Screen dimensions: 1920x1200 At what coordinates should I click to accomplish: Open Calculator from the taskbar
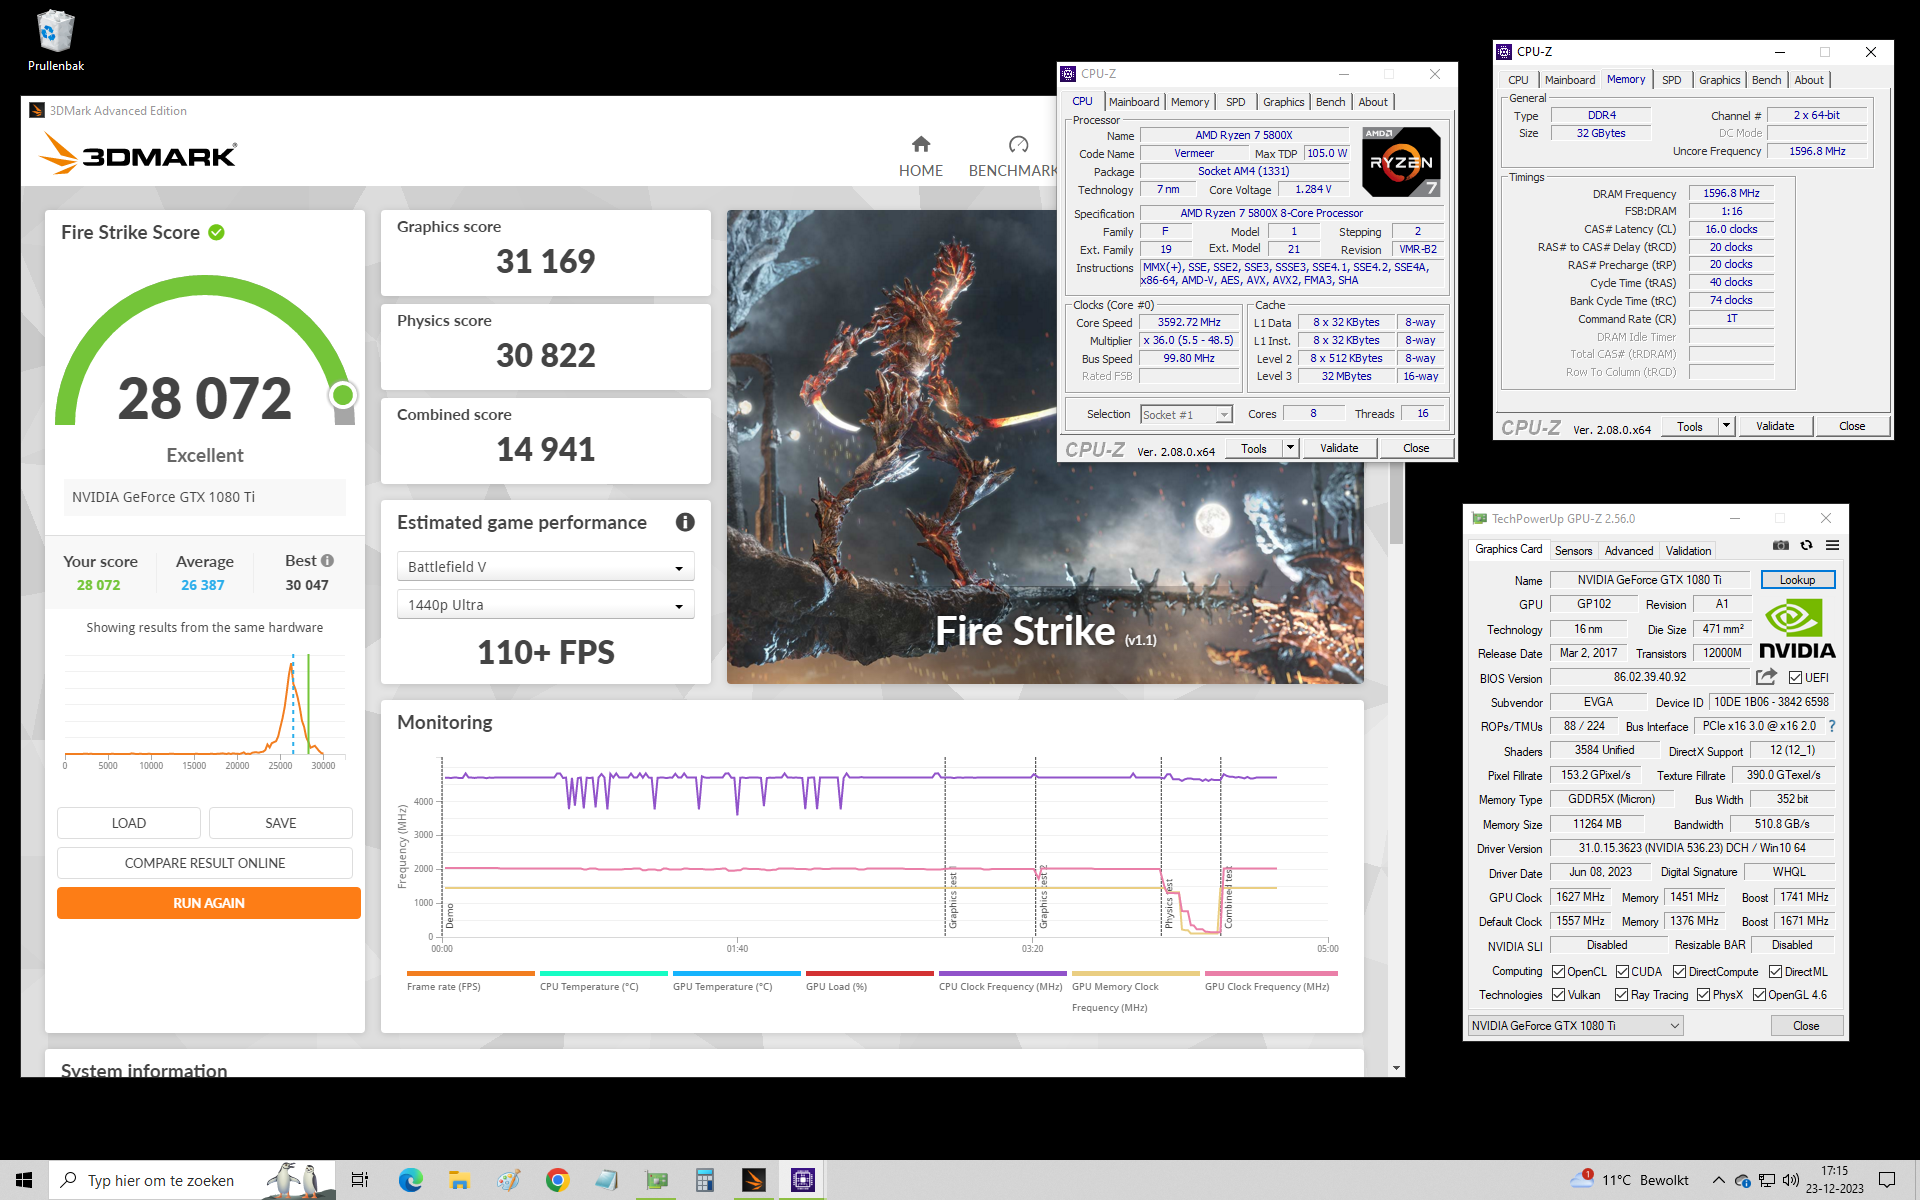coord(705,1180)
